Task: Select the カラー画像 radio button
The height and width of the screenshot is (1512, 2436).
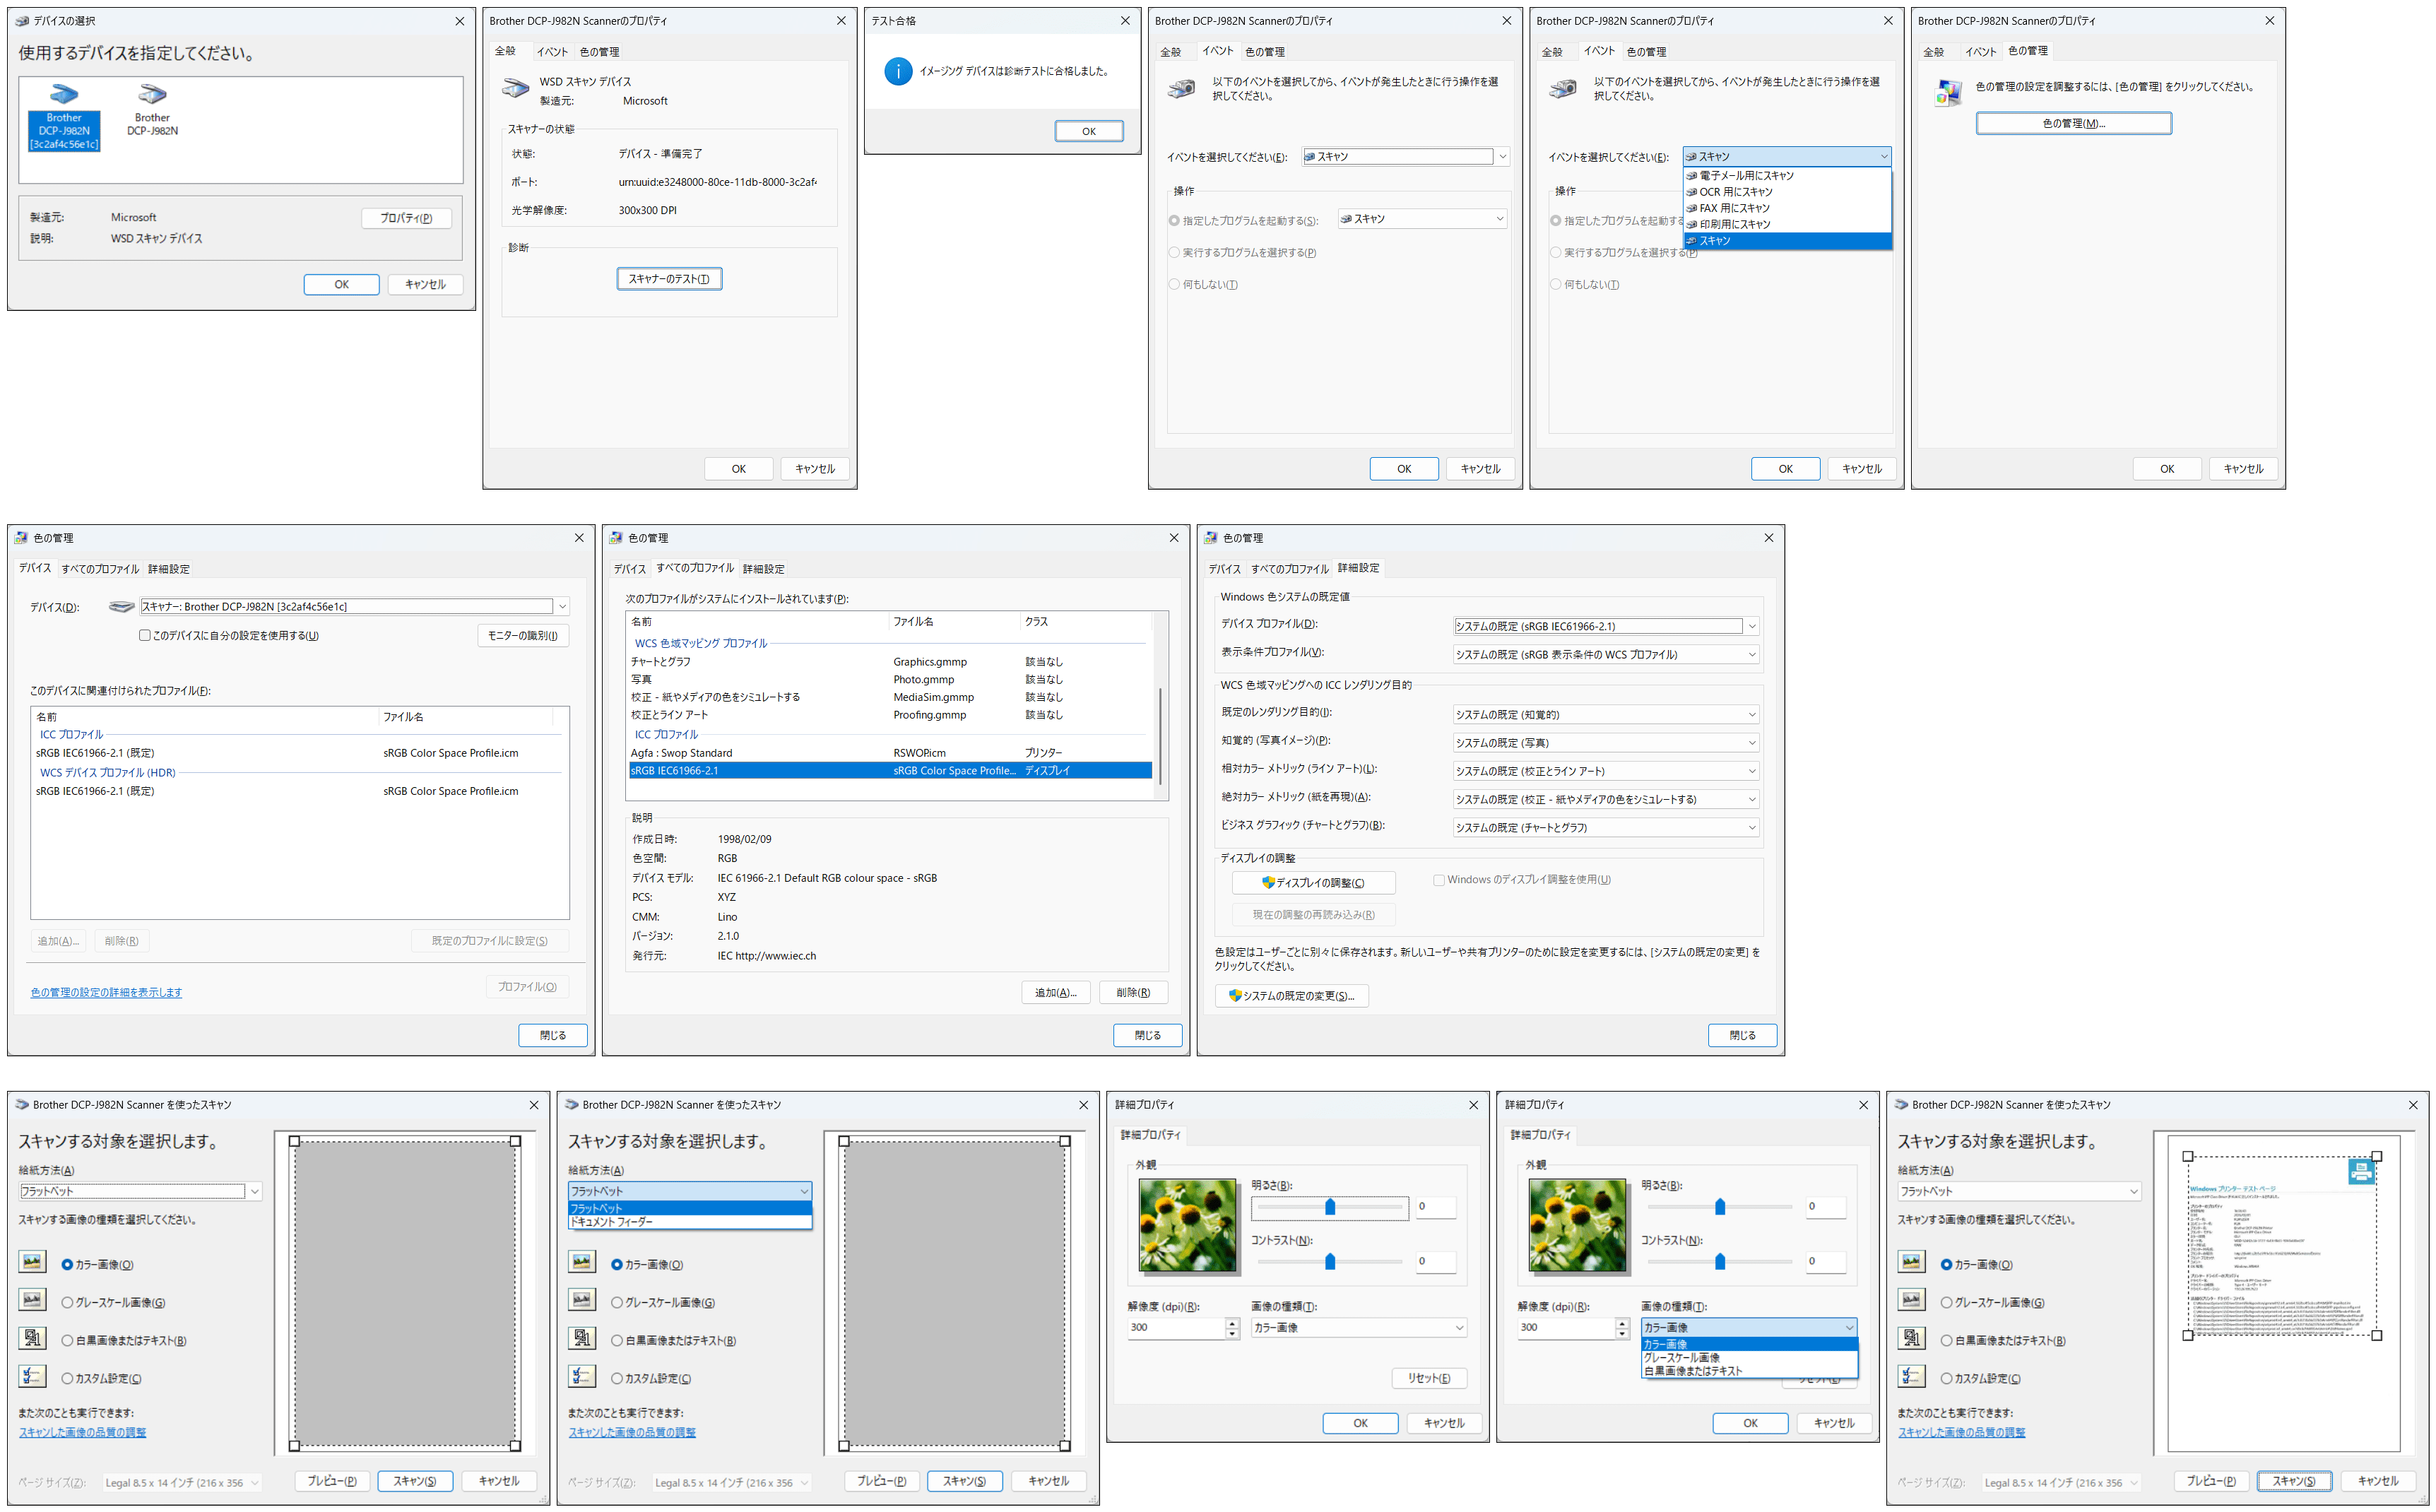Action: point(68,1263)
